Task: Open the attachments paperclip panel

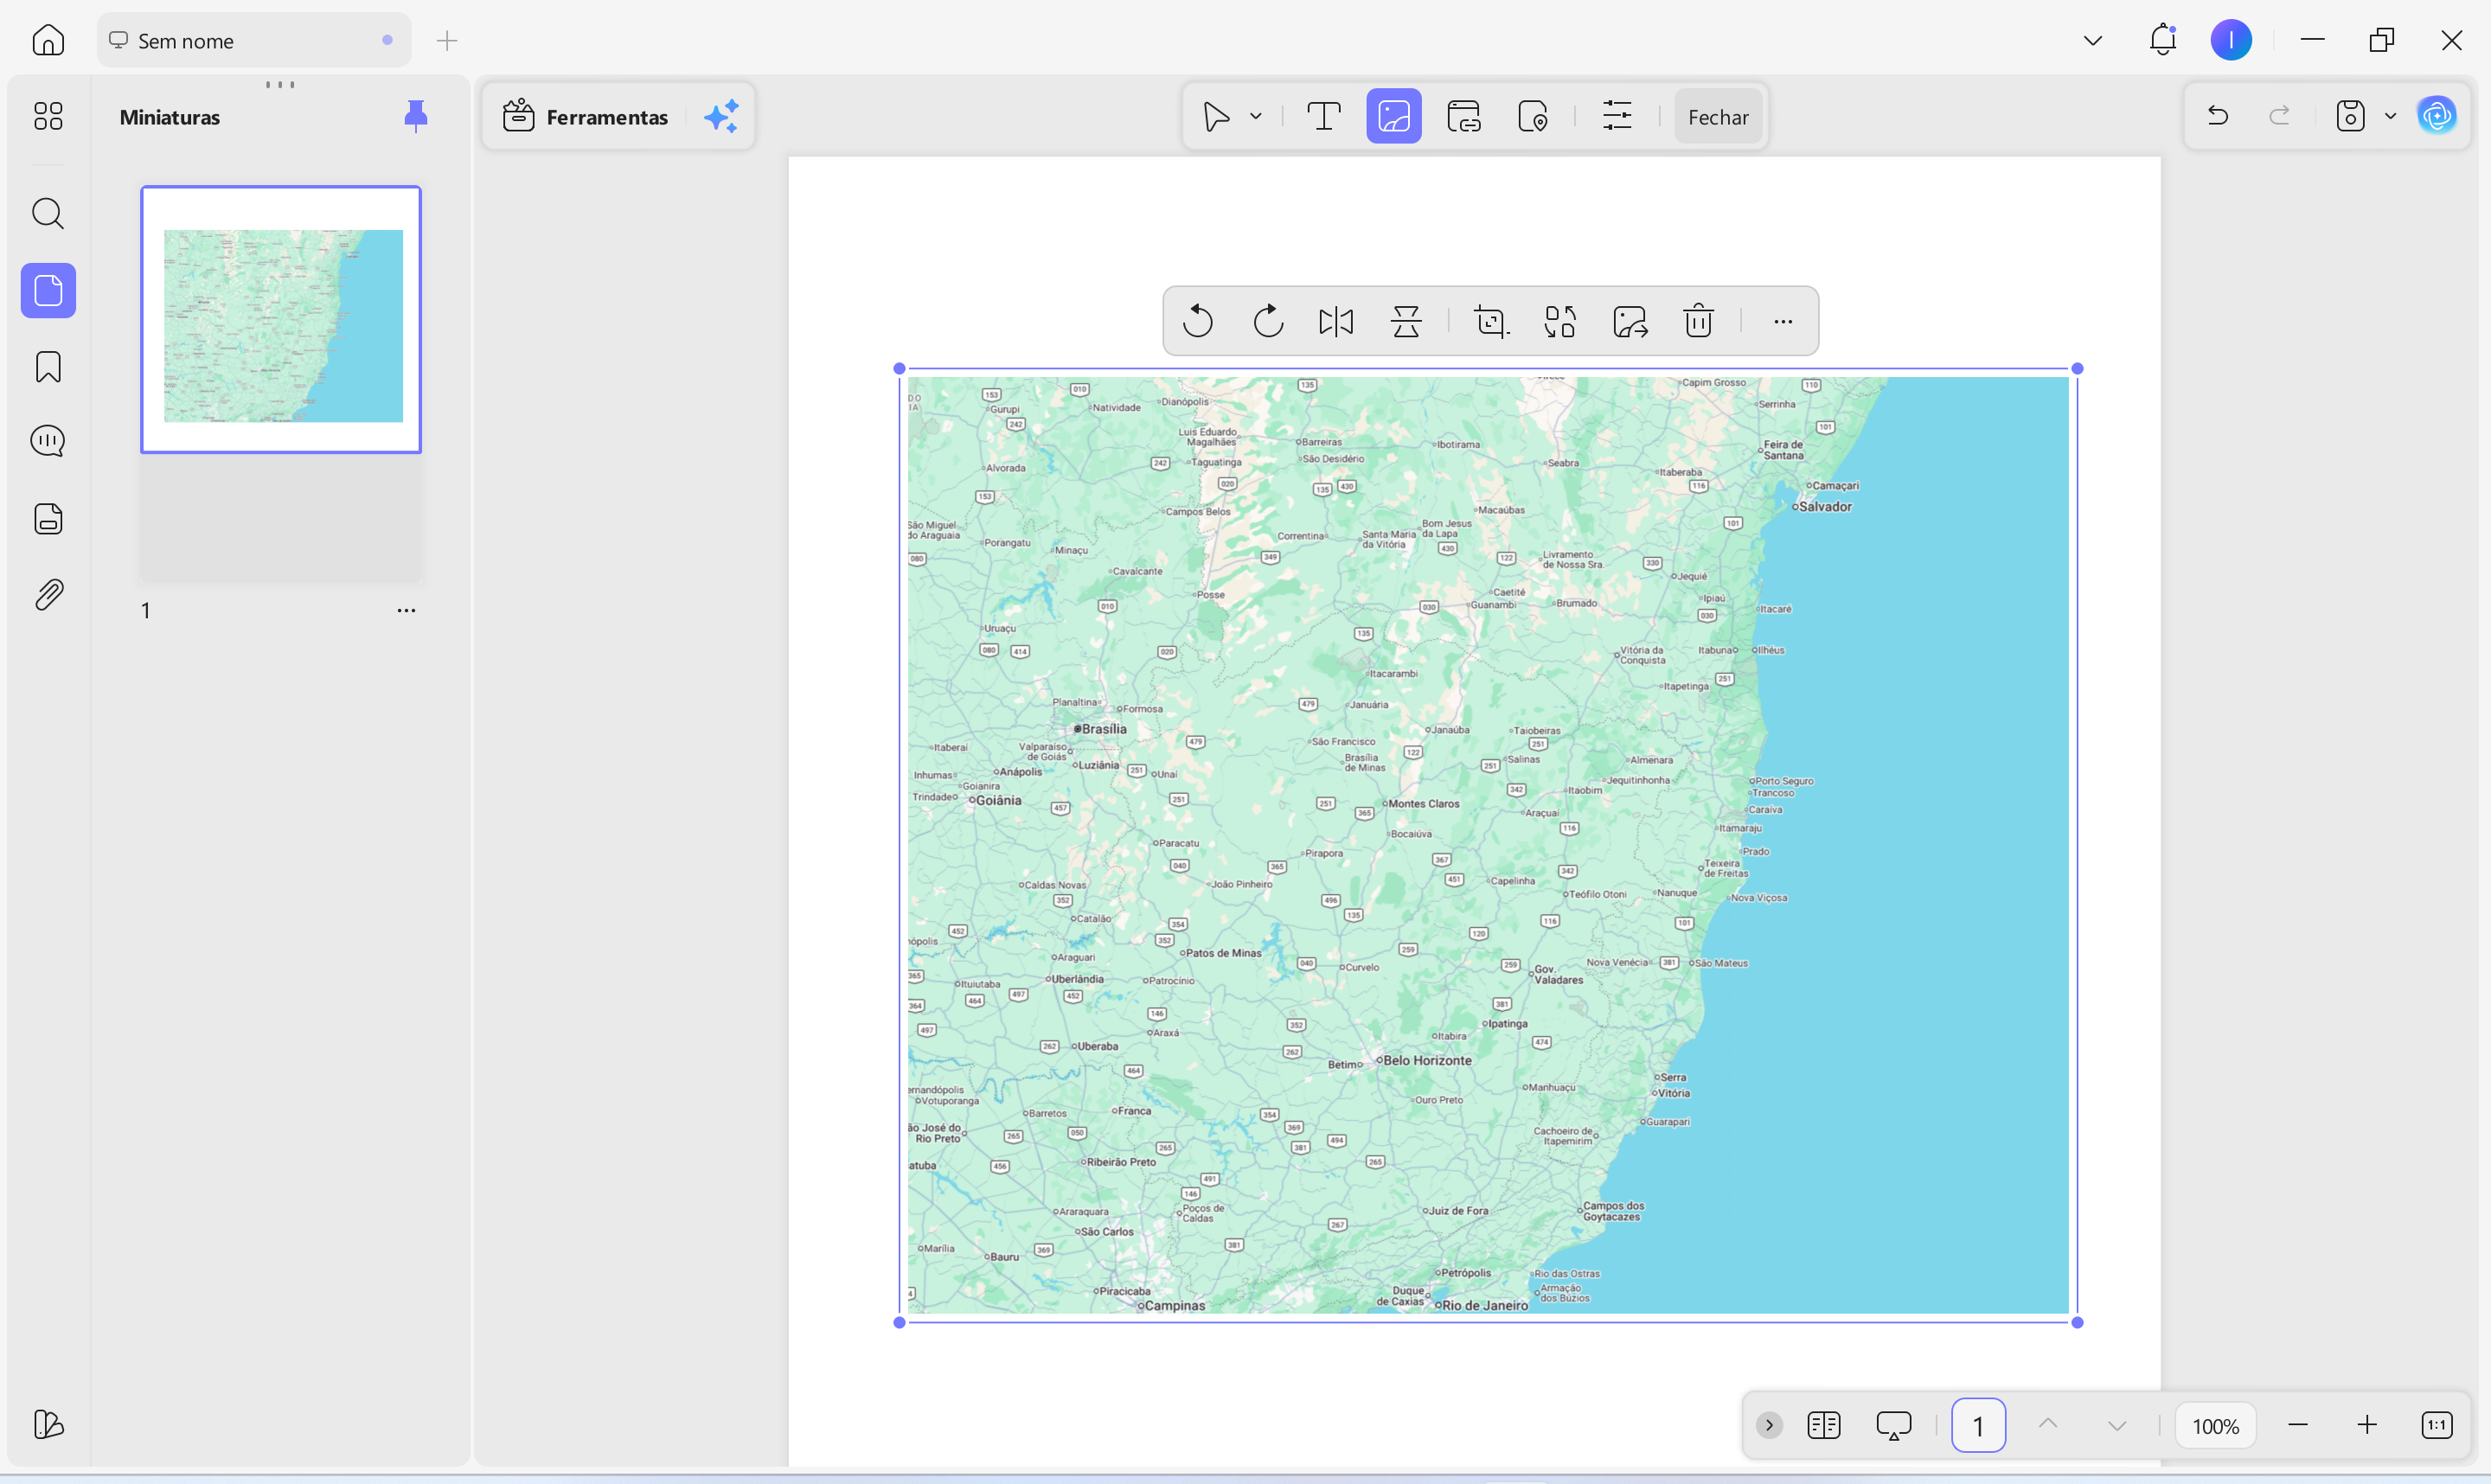Action: click(x=48, y=595)
